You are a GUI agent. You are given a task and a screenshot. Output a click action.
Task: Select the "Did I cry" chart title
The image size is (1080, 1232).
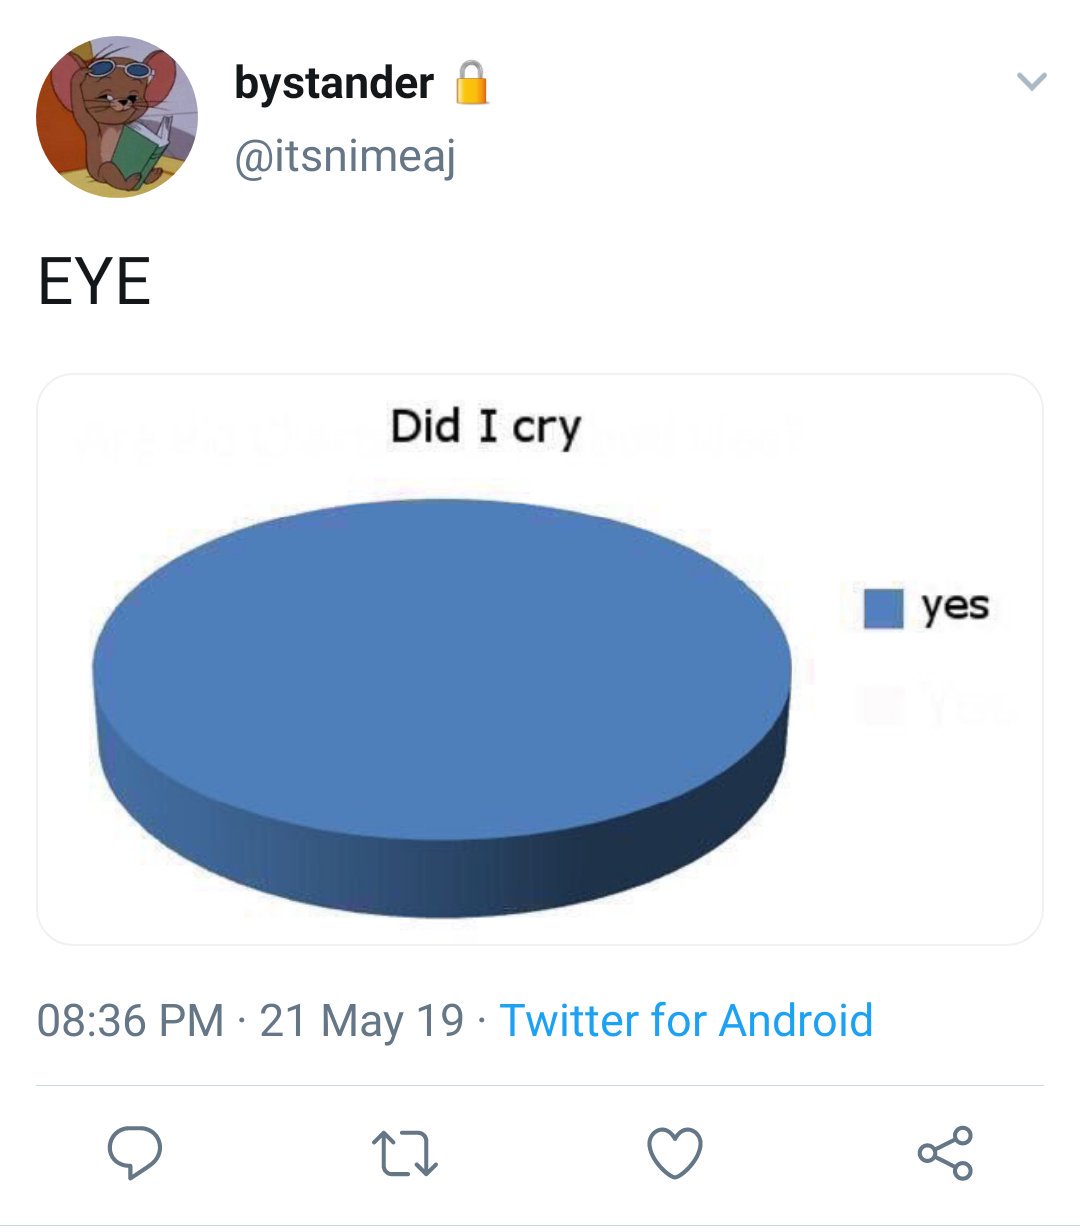(x=485, y=426)
